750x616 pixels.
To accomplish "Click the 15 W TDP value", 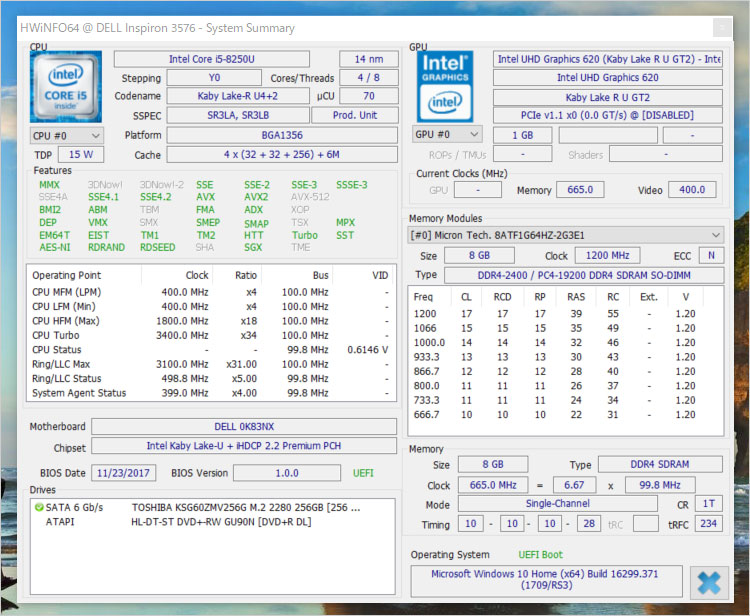I will (81, 154).
